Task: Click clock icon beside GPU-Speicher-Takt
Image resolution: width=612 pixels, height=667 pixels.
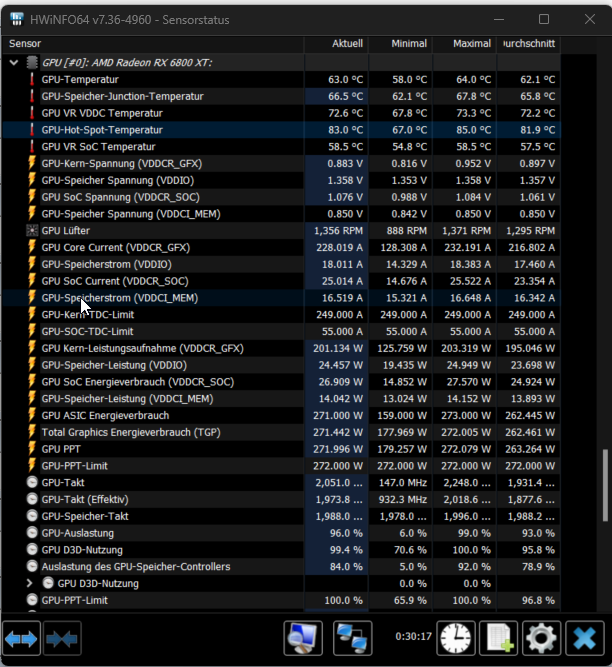Action: pos(32,516)
